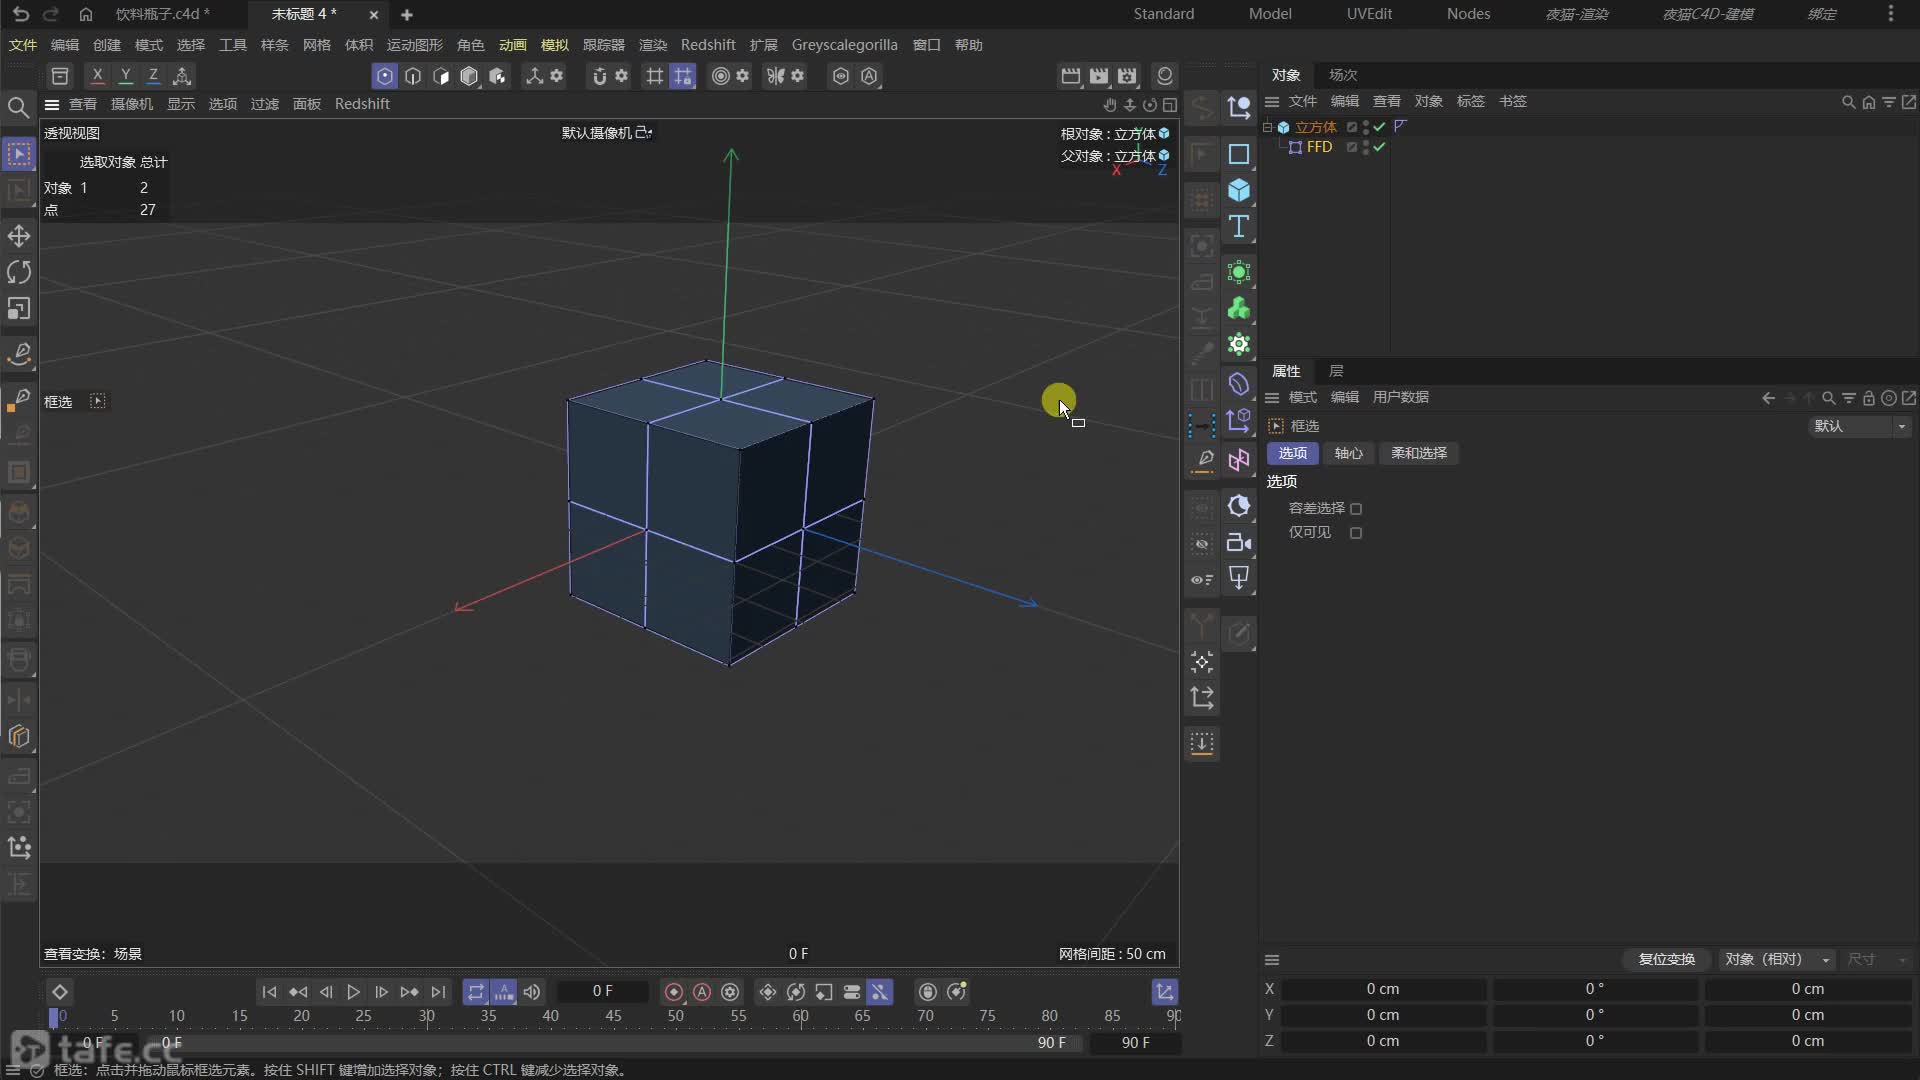Add a new document tab
This screenshot has height=1080, width=1920.
406,14
